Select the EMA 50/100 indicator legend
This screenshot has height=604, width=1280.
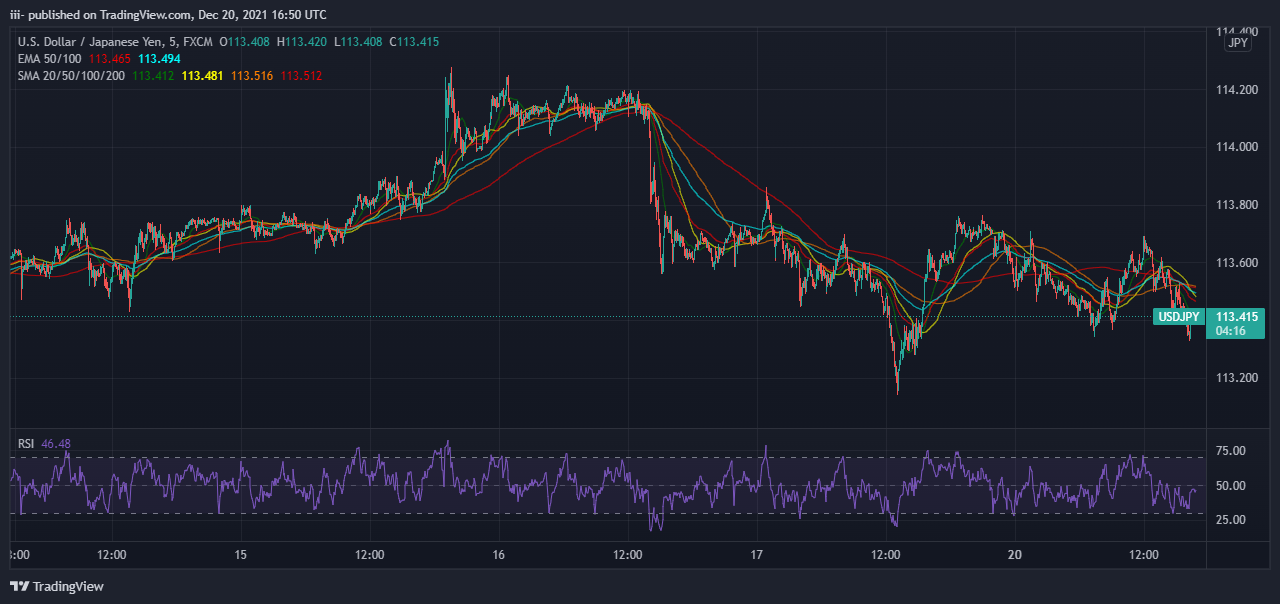47,59
